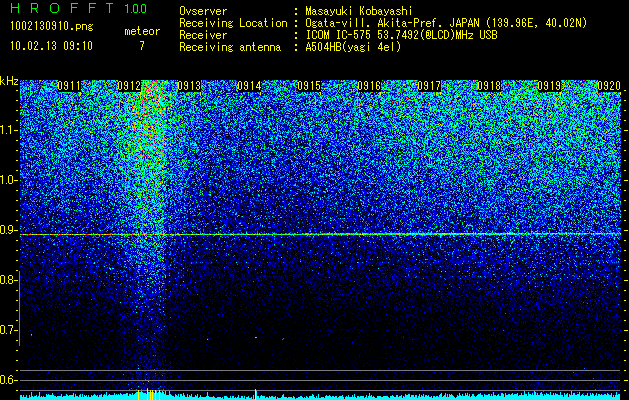Click the 1.0 kHz axis label
Screen dimensions: 629x400
pos(7,180)
